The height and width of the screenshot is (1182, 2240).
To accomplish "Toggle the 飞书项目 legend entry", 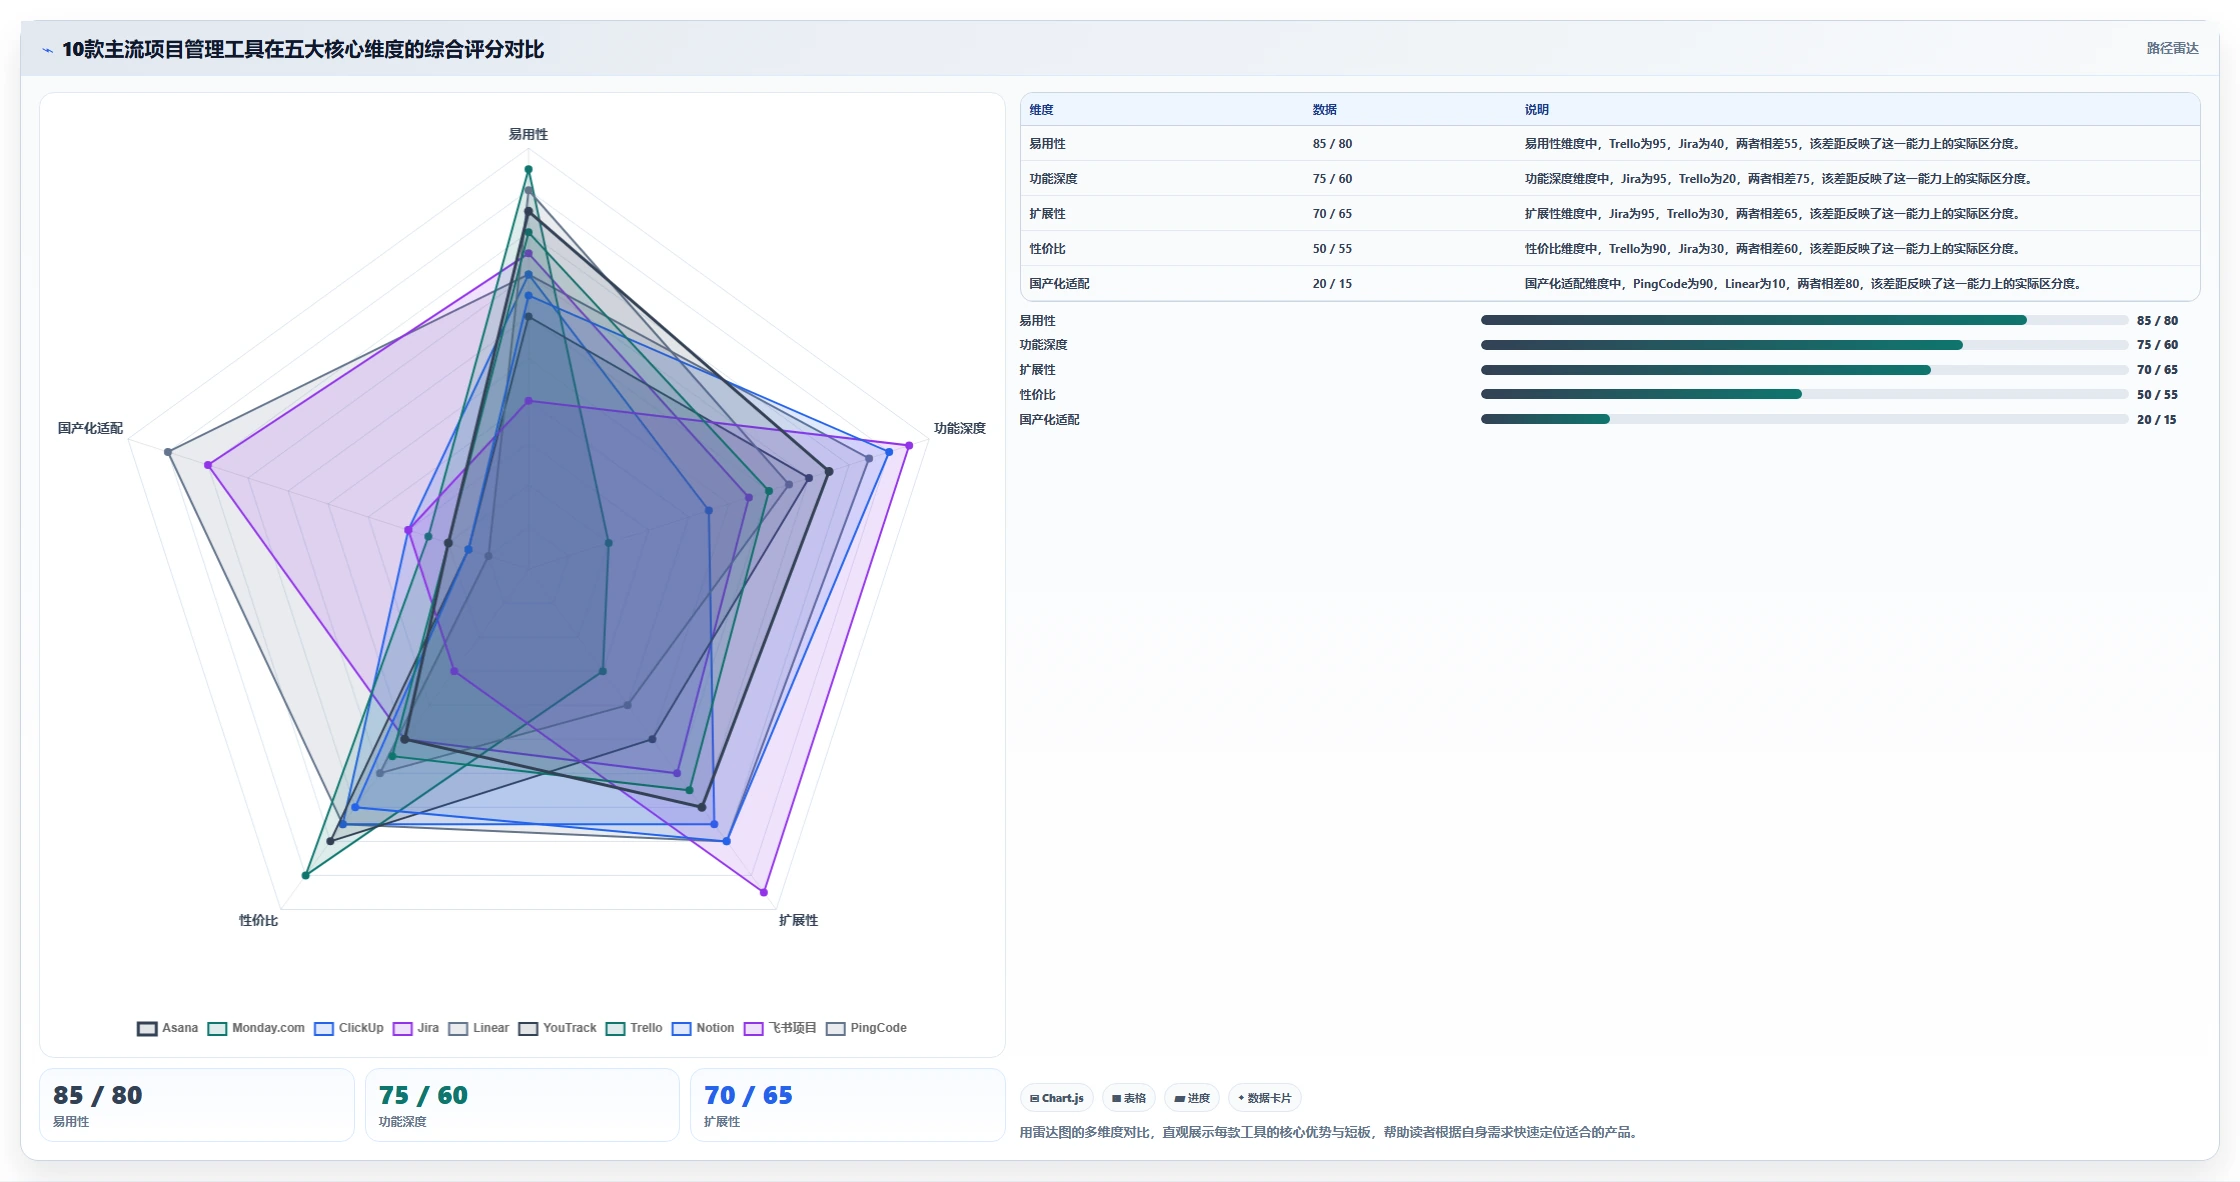I will click(x=781, y=1028).
